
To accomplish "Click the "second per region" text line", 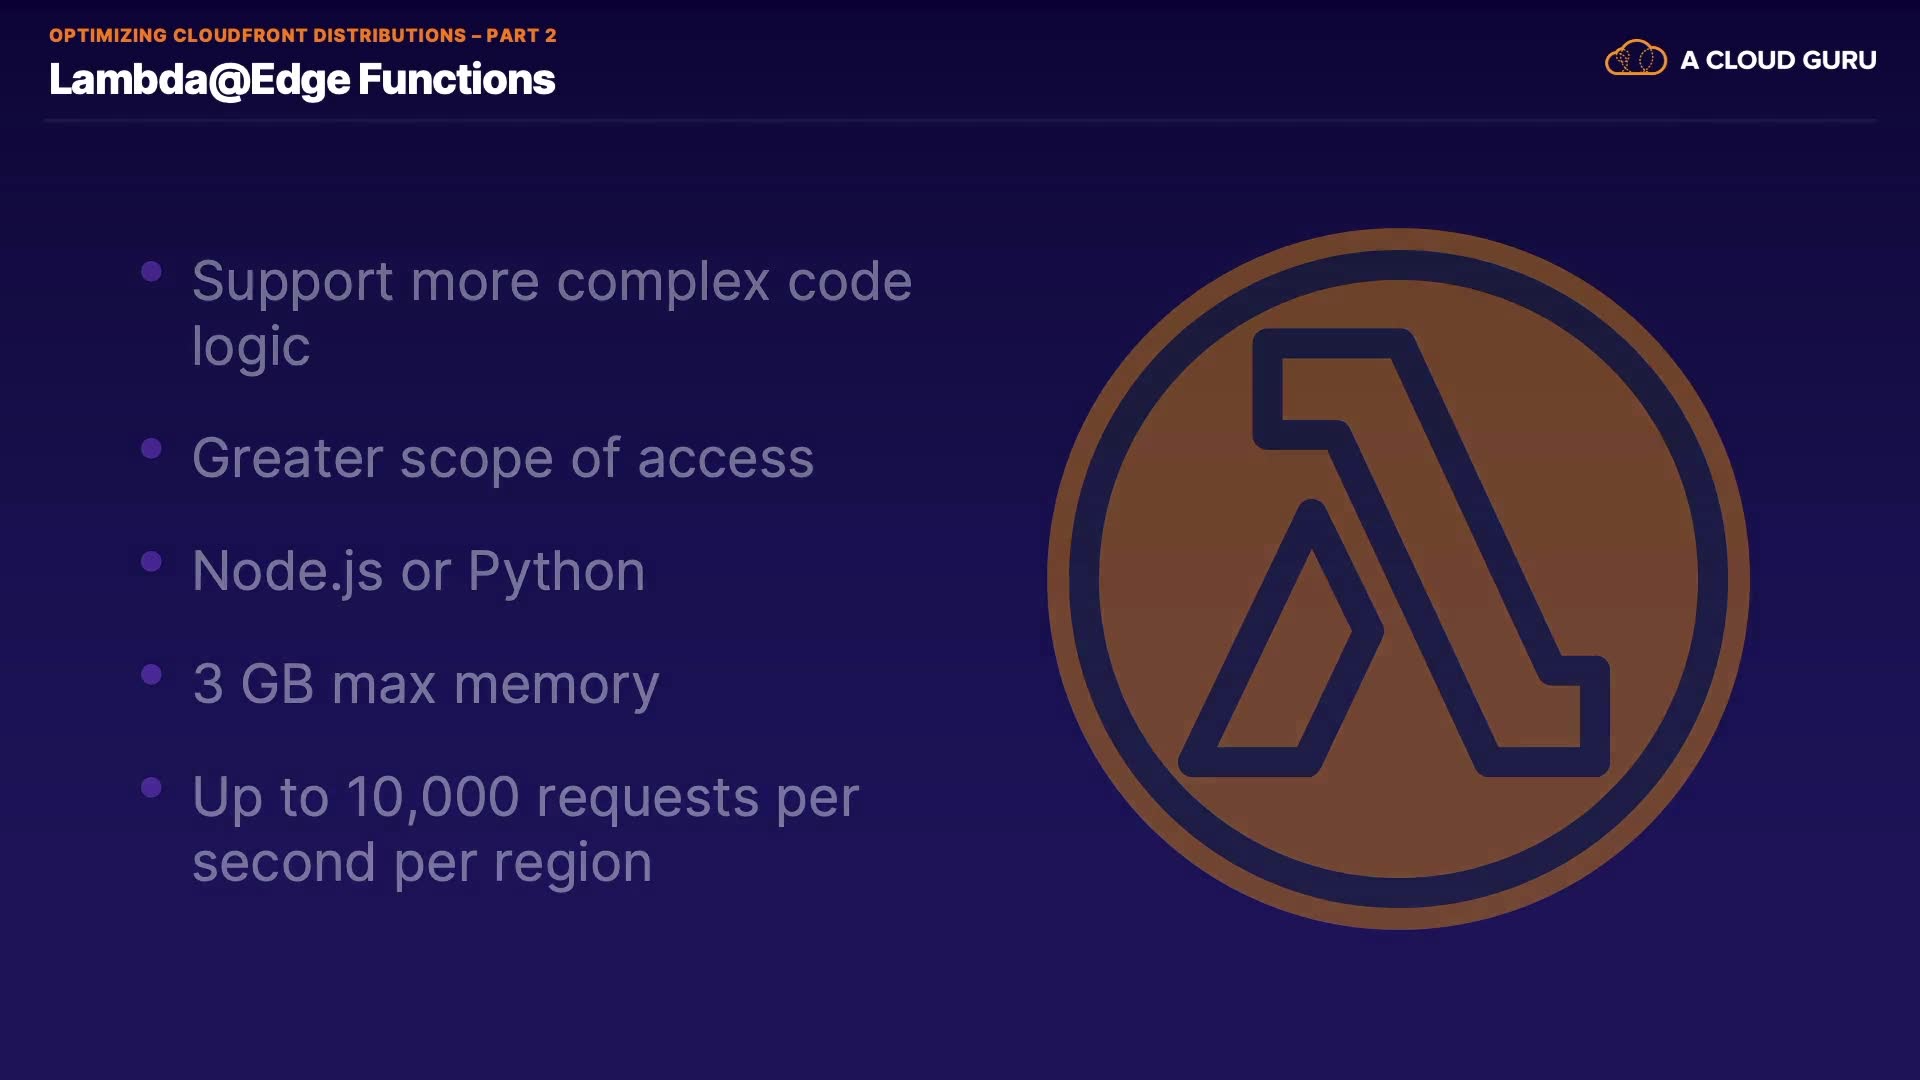I will click(x=422, y=862).
